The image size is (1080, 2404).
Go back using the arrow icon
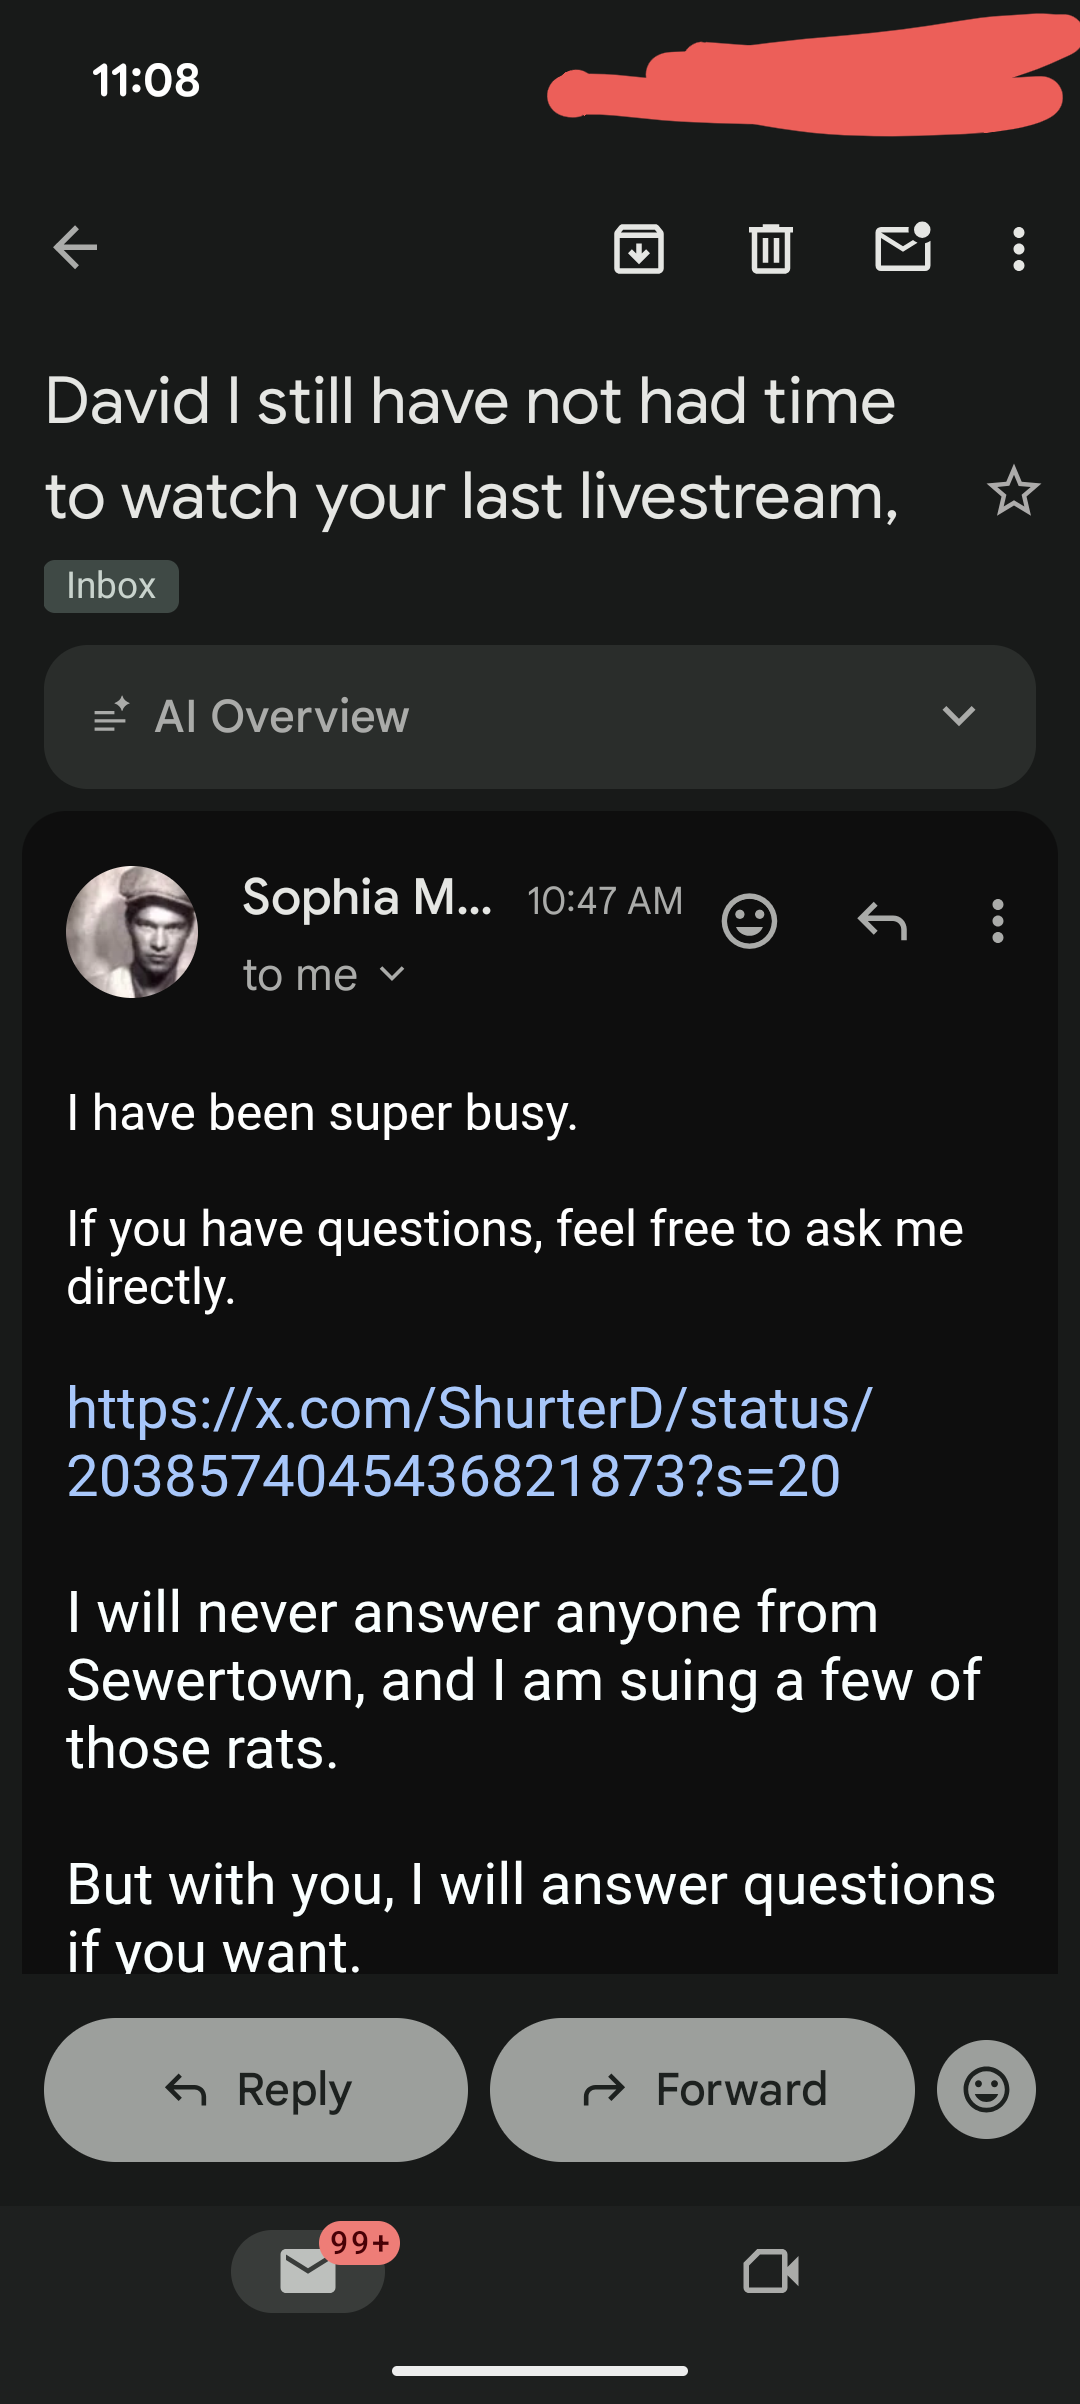[75, 248]
